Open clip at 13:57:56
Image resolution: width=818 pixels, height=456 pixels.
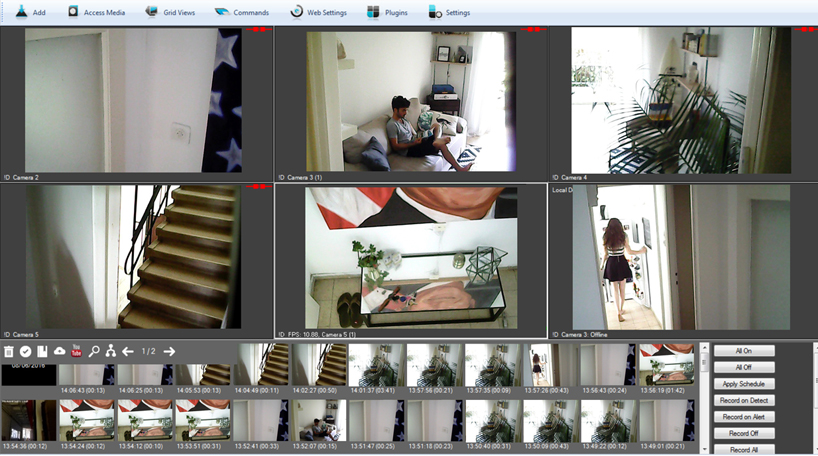(435, 365)
